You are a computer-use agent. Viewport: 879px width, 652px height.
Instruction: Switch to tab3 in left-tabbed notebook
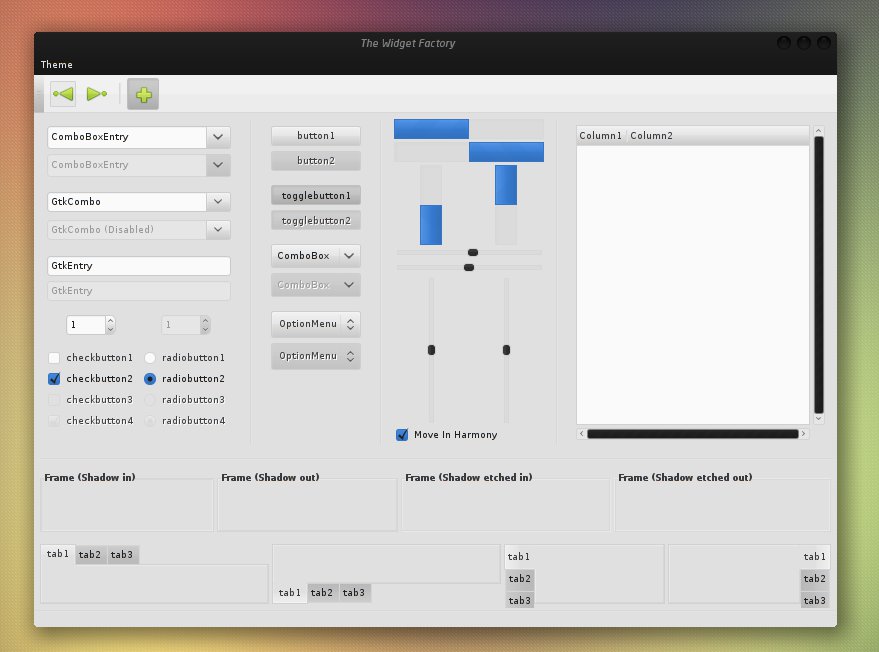click(x=520, y=600)
